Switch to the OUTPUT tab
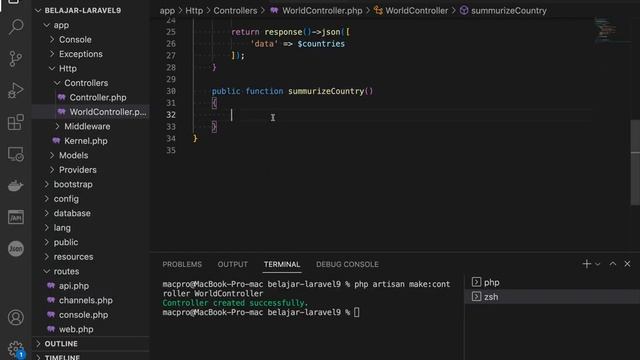This screenshot has height=360, width=640. tap(233, 264)
